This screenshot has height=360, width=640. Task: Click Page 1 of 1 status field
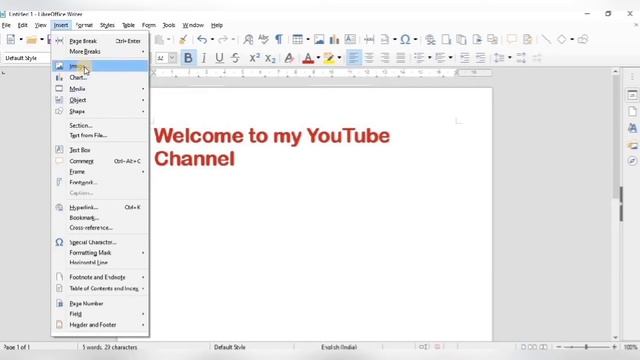point(17,347)
